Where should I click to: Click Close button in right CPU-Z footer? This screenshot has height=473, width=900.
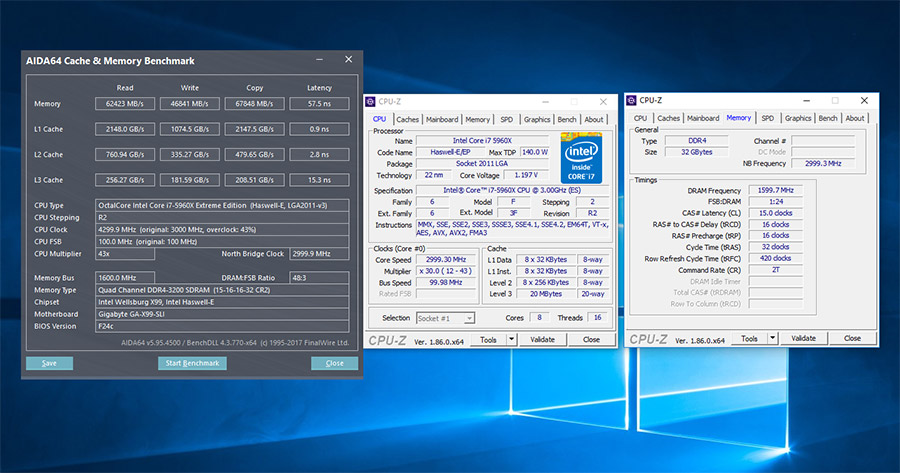(852, 339)
